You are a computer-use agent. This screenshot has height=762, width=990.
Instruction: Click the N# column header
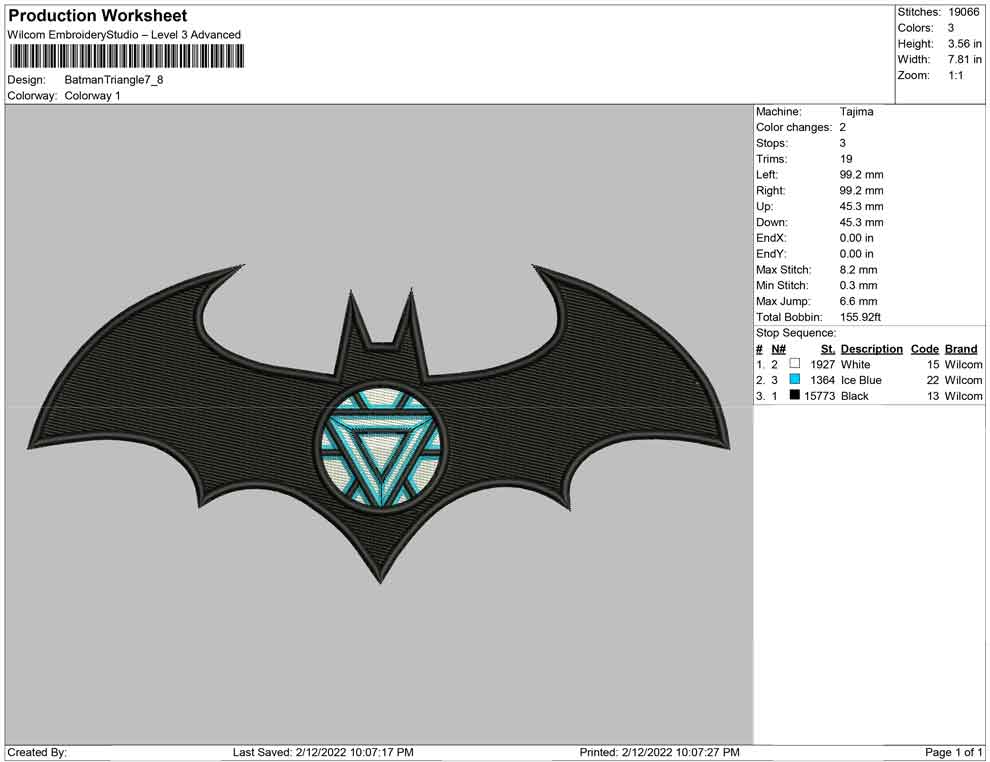pyautogui.click(x=778, y=349)
